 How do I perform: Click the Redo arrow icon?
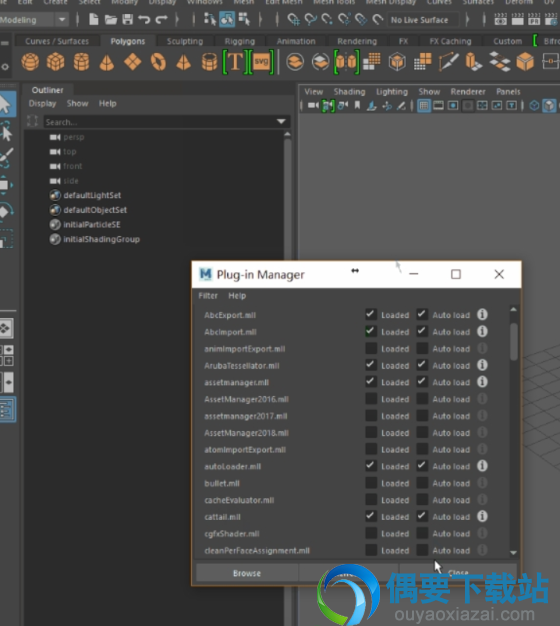pyautogui.click(x=161, y=19)
